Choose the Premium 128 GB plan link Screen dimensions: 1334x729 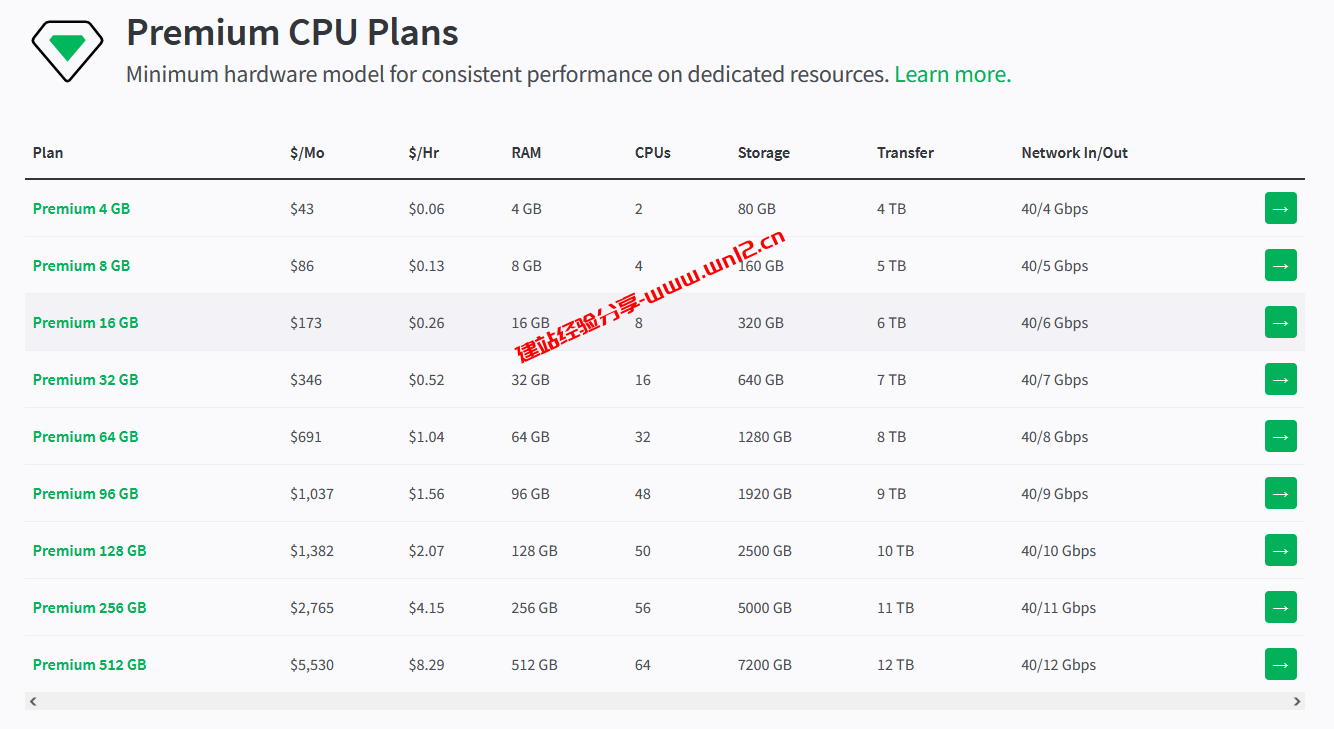pos(89,551)
